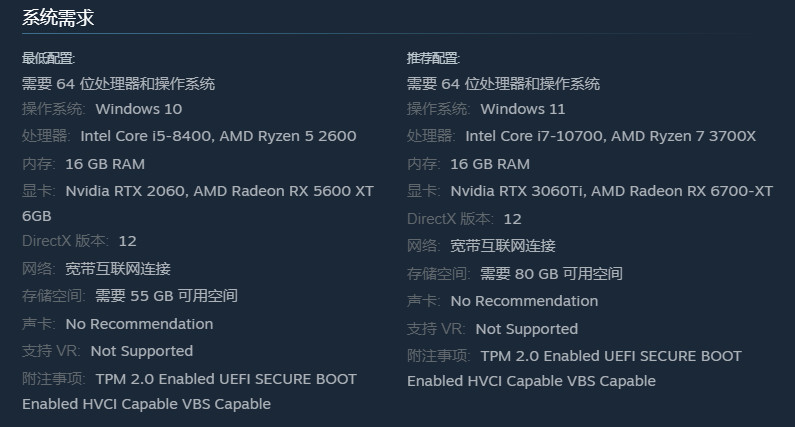Click 16 GB RAM under minimum requirements

[x=105, y=164]
